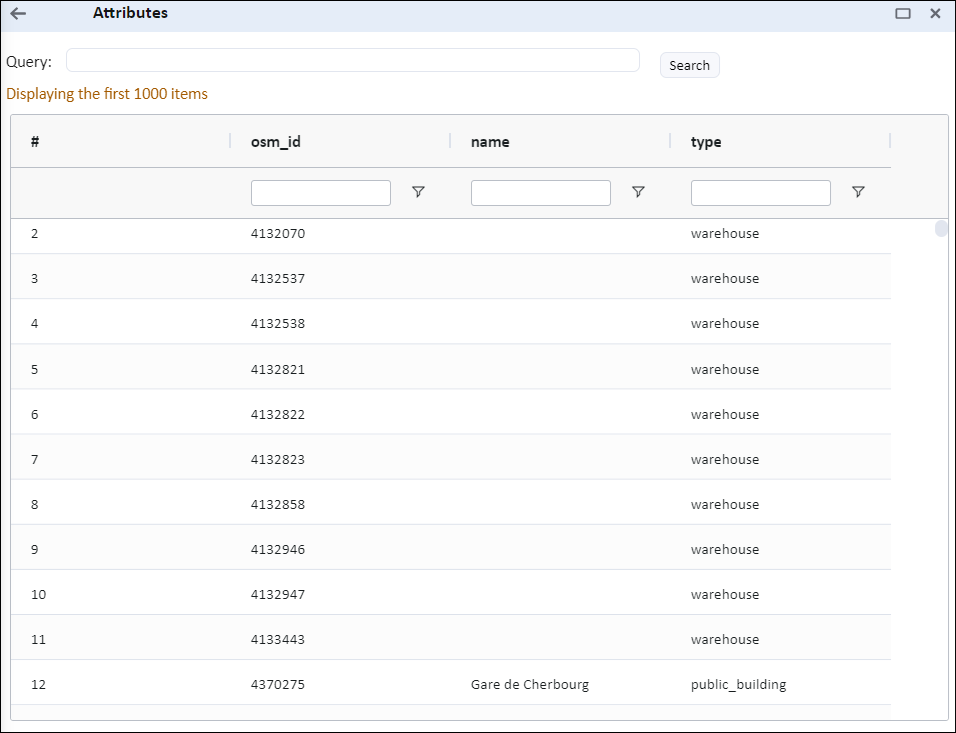Click the Search button

(690, 65)
